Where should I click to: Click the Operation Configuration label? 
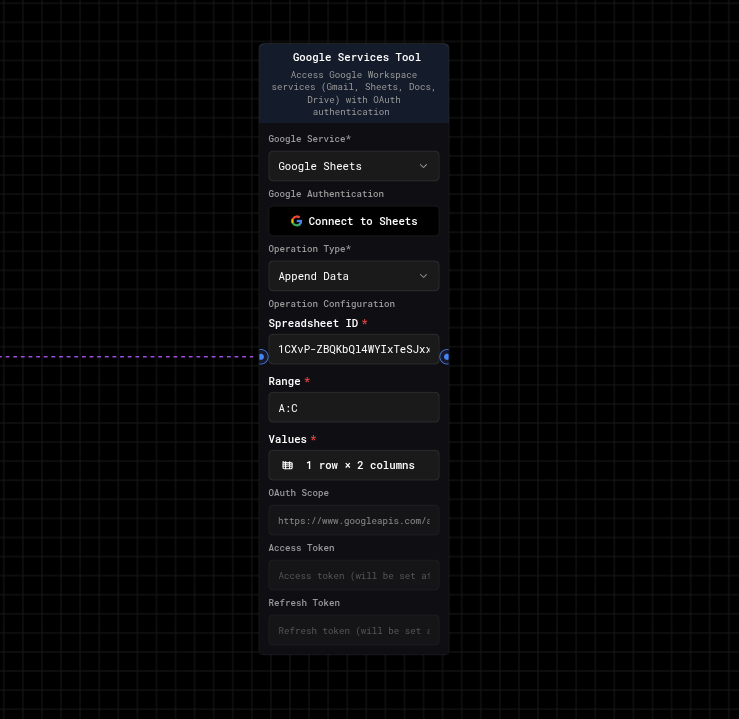331,304
